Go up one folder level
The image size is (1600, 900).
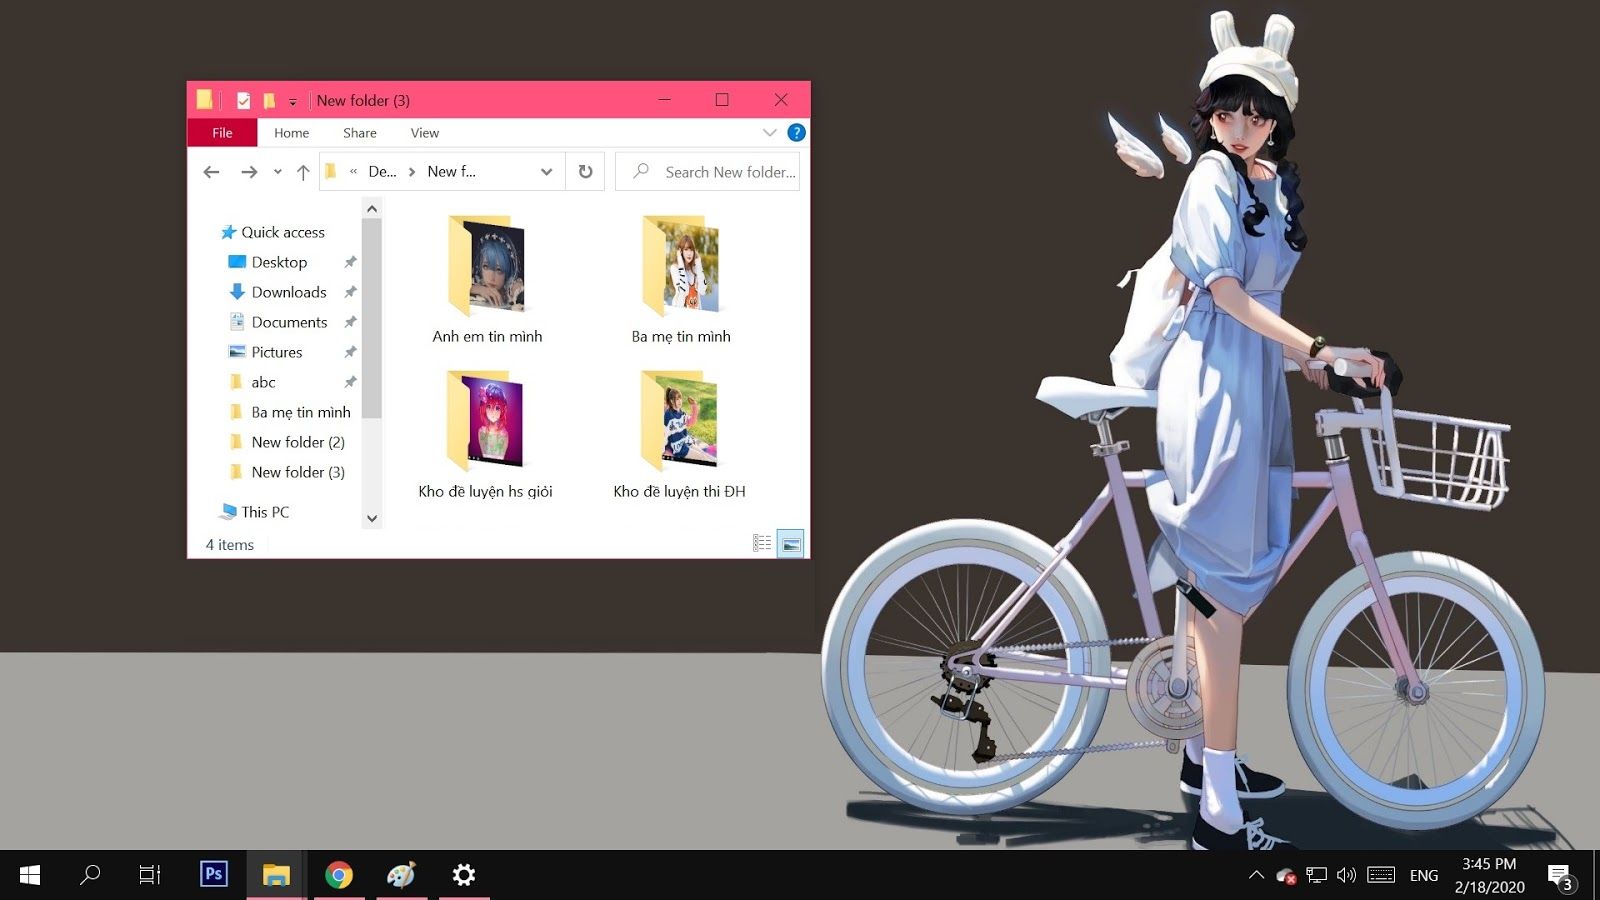[303, 172]
